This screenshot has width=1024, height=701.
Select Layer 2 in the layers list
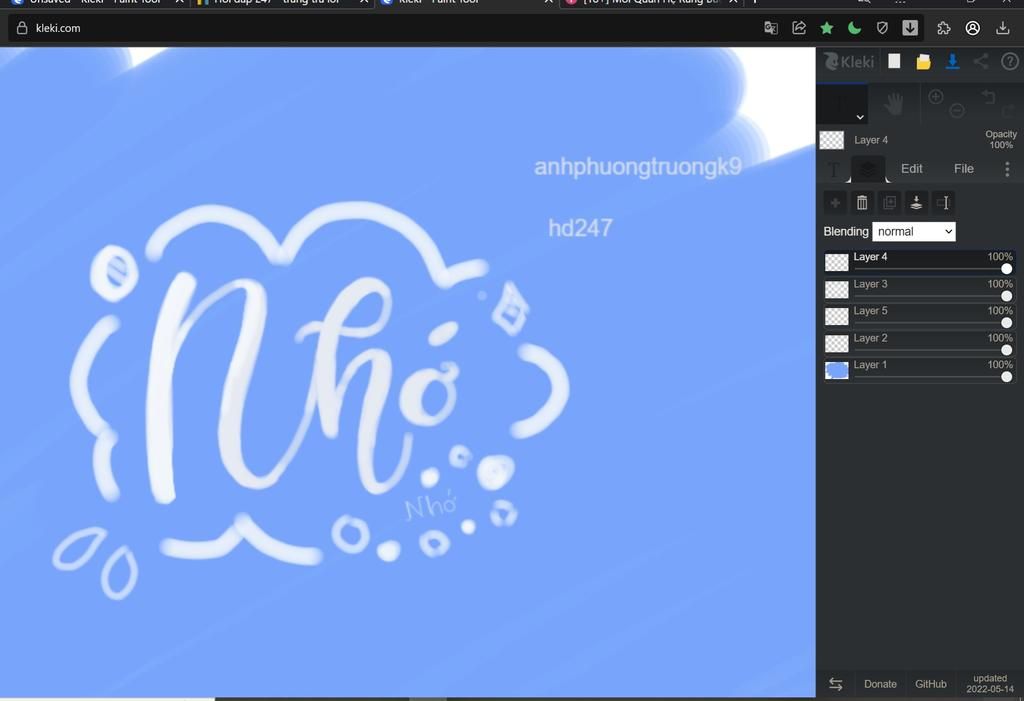tap(919, 343)
